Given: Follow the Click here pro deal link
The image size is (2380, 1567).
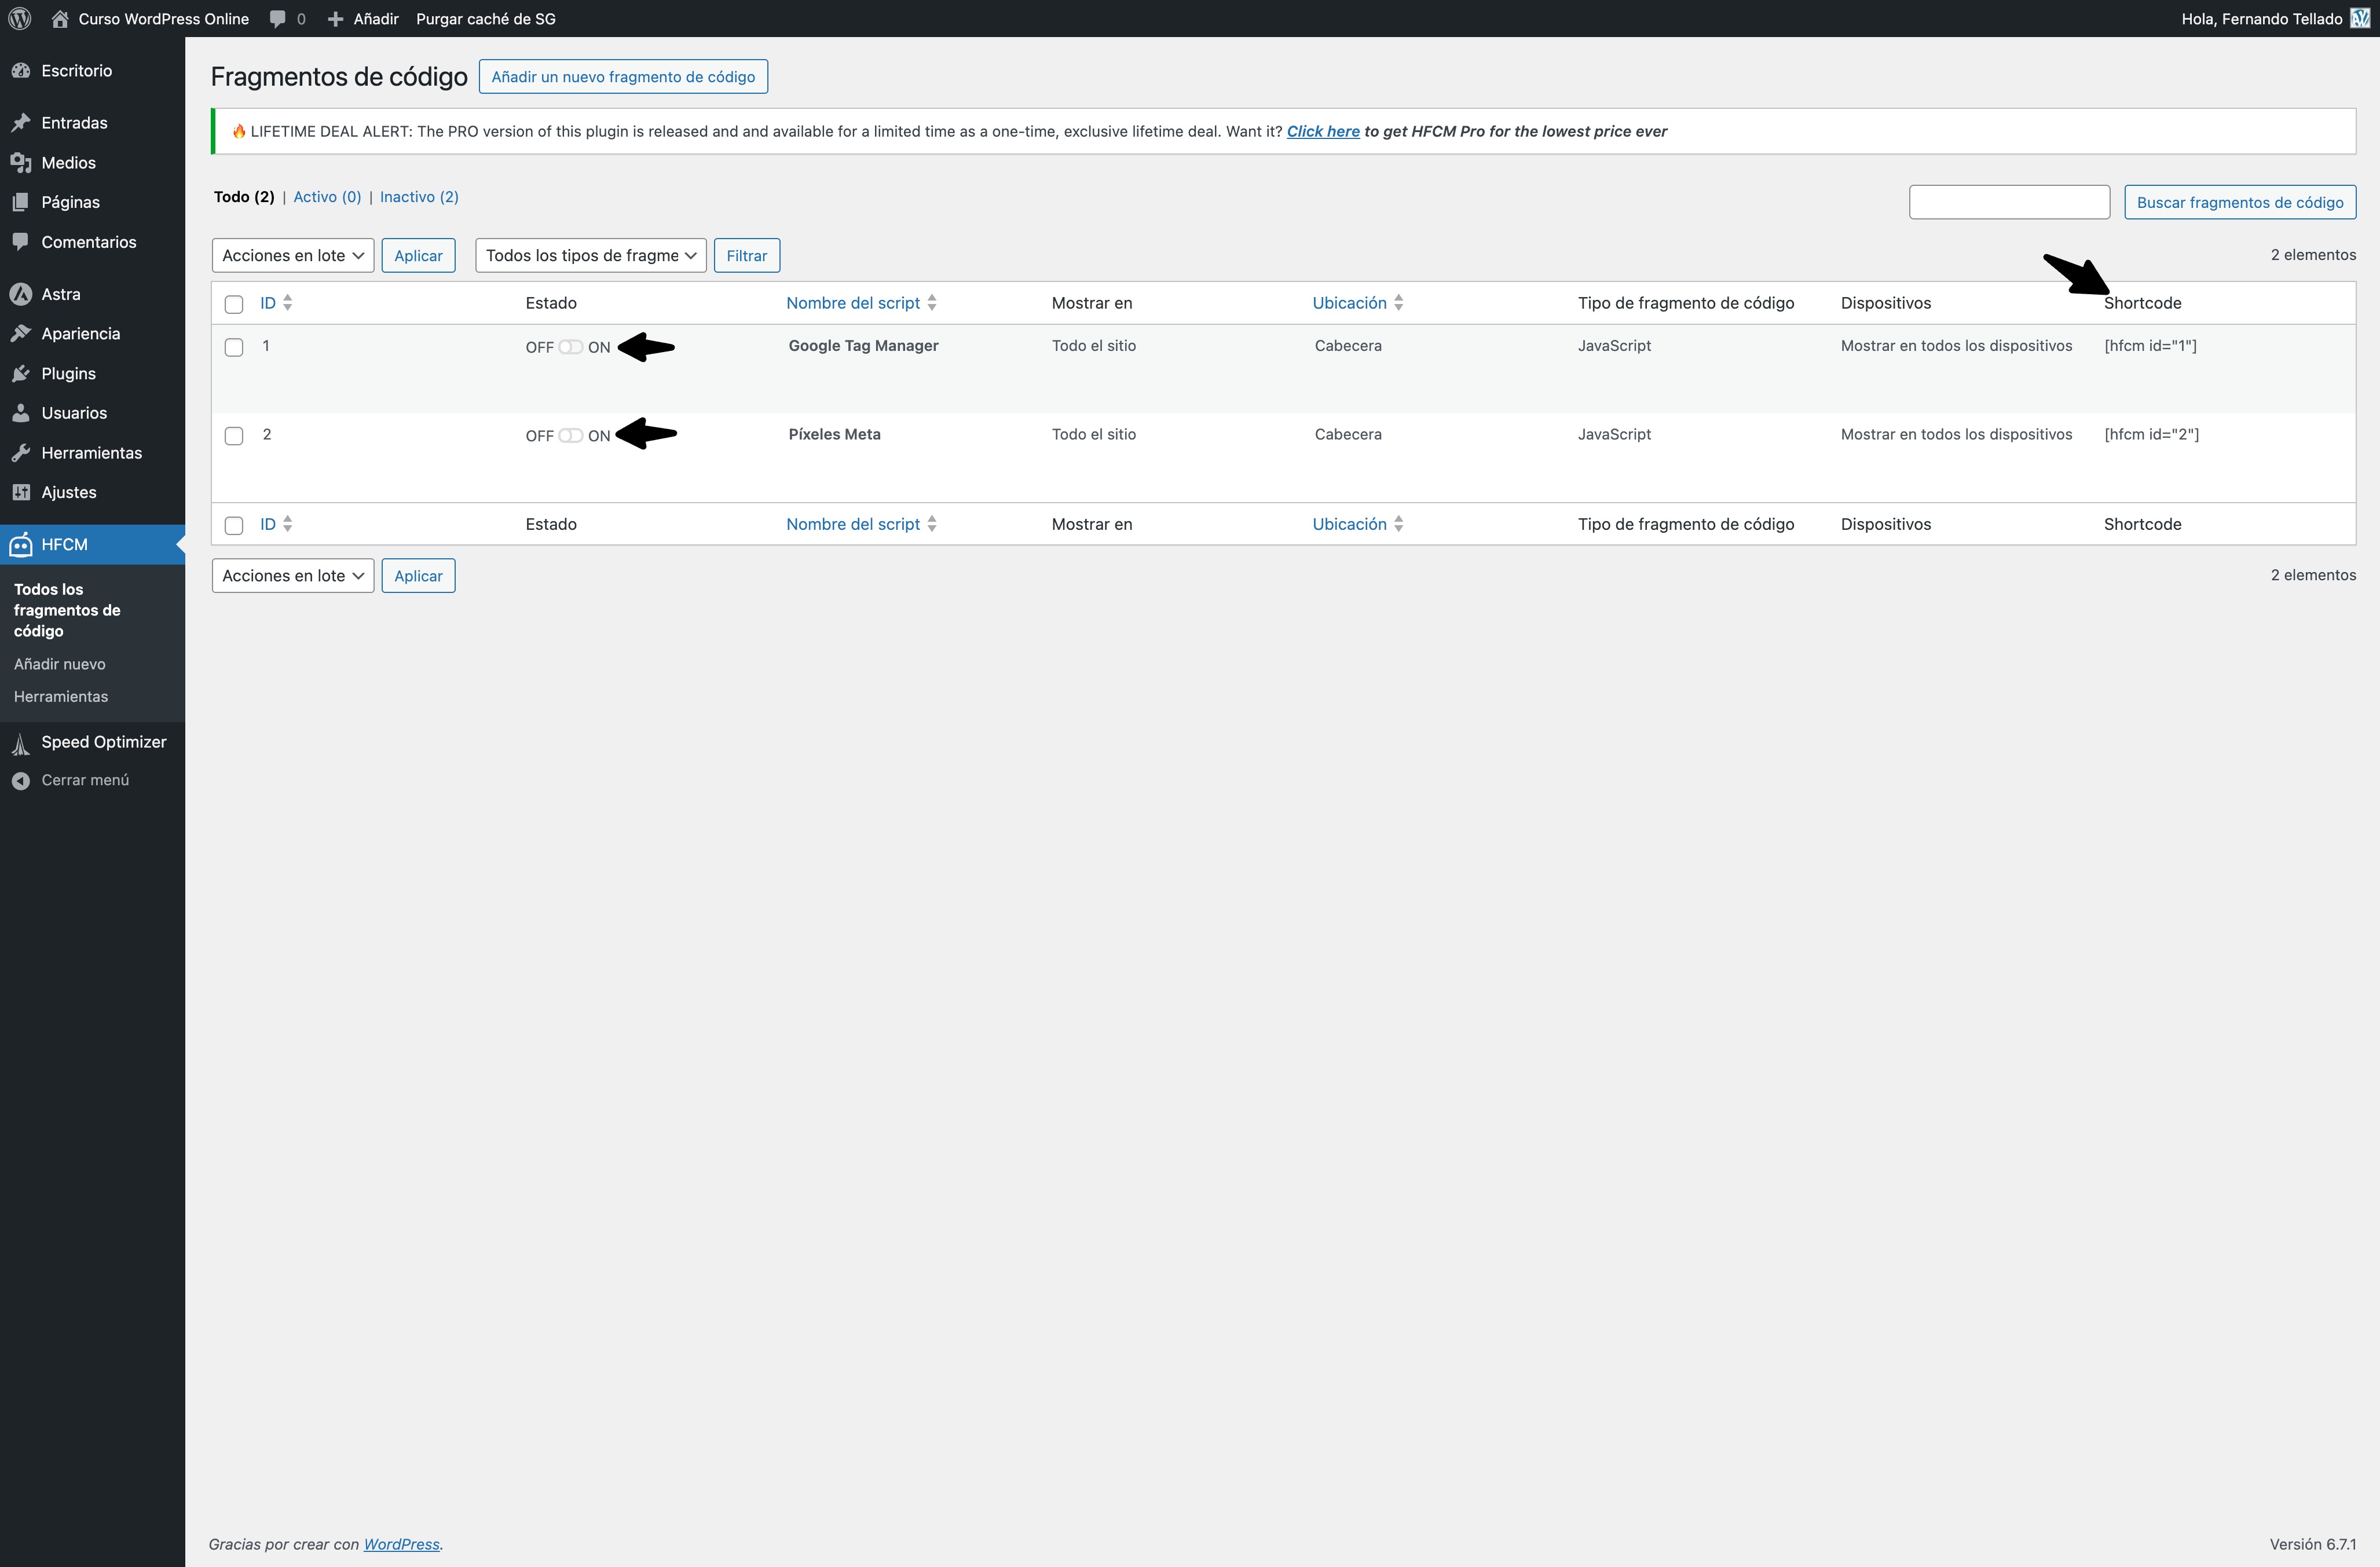Looking at the screenshot, I should [1322, 131].
